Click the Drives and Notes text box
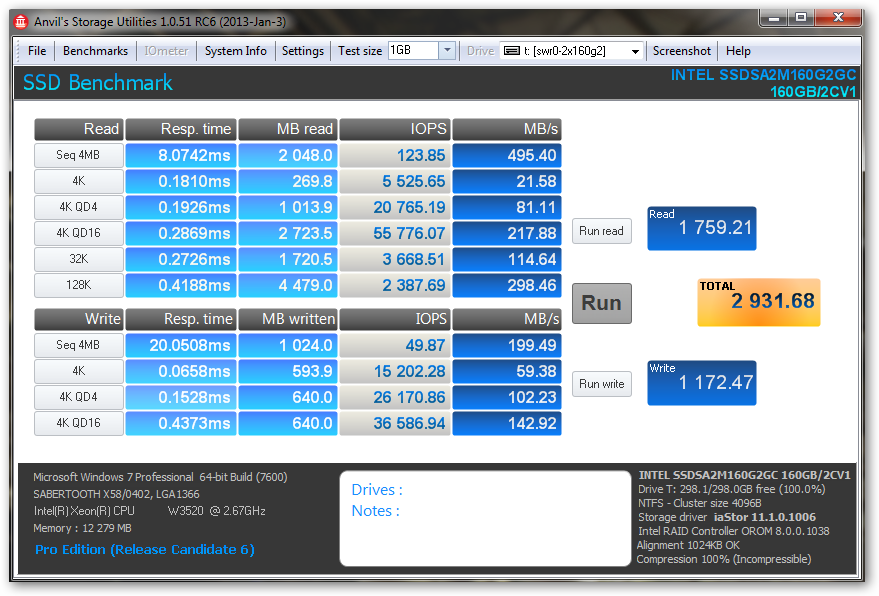Viewport: 879px width, 596px height. [485, 518]
